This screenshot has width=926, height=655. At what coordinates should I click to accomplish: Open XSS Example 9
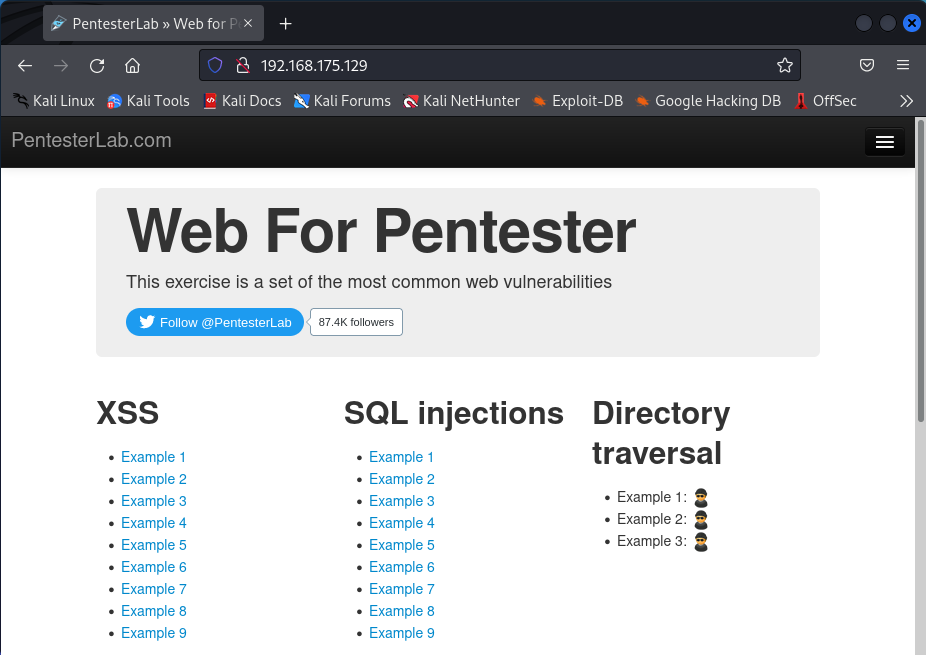click(x=154, y=633)
